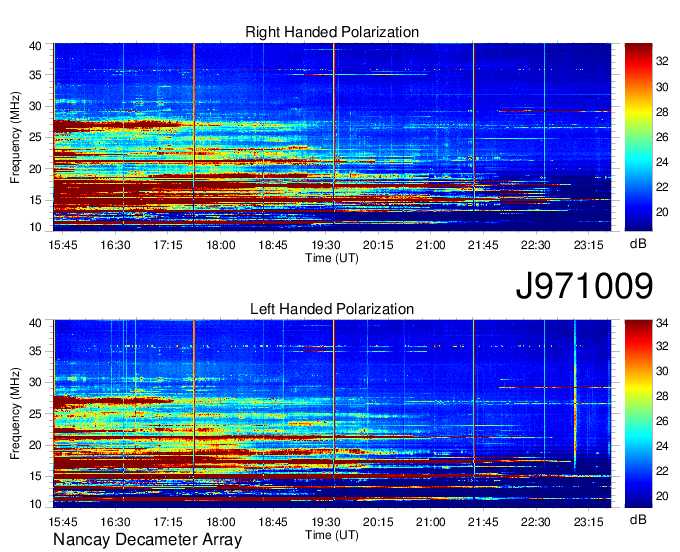Click the Right Handed Polarization spectrogram image

pyautogui.click(x=332, y=137)
